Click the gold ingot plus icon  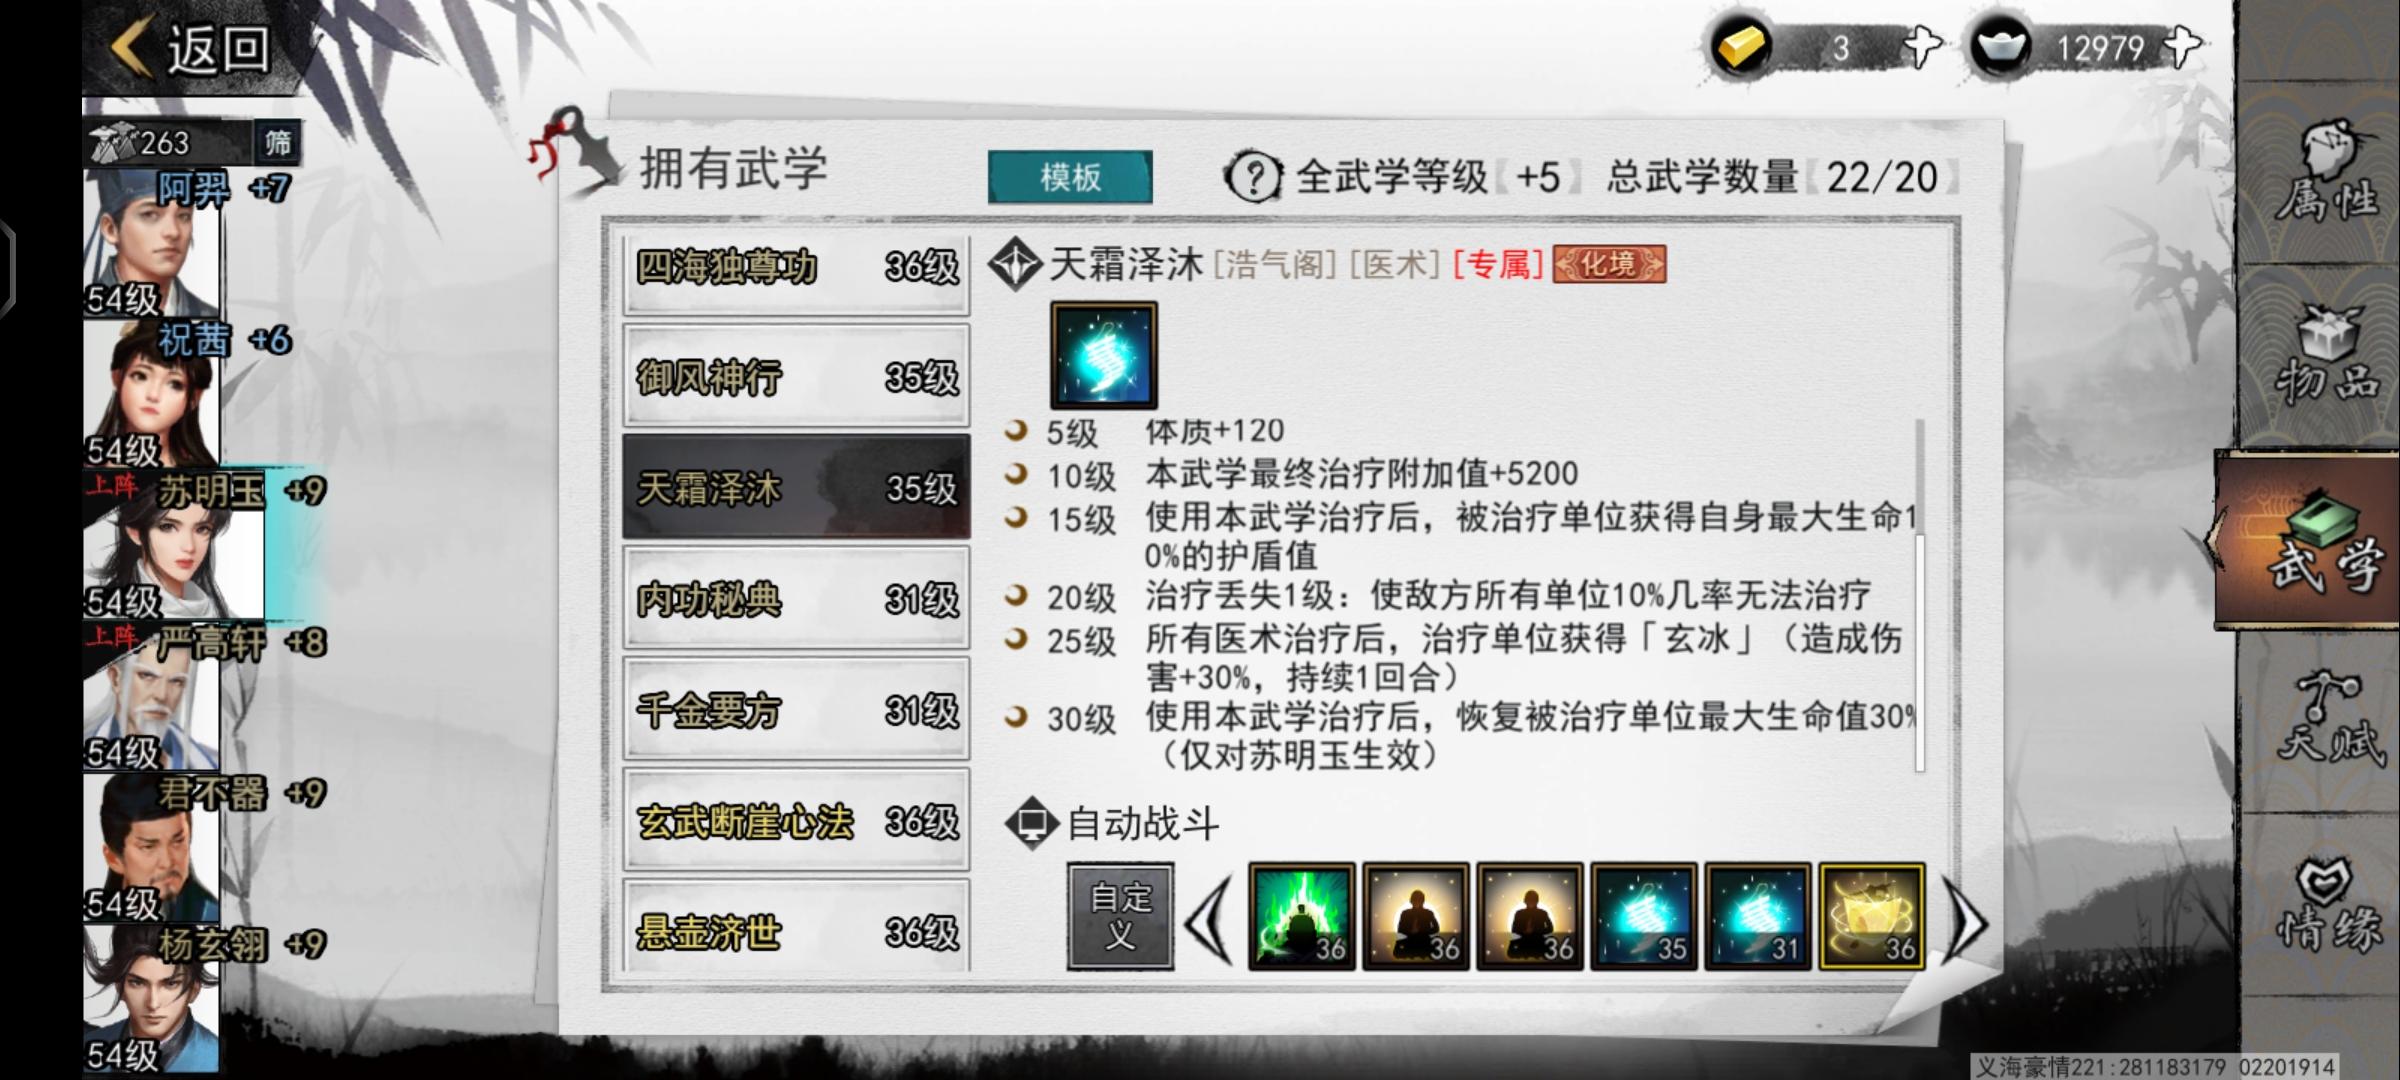(x=1921, y=47)
